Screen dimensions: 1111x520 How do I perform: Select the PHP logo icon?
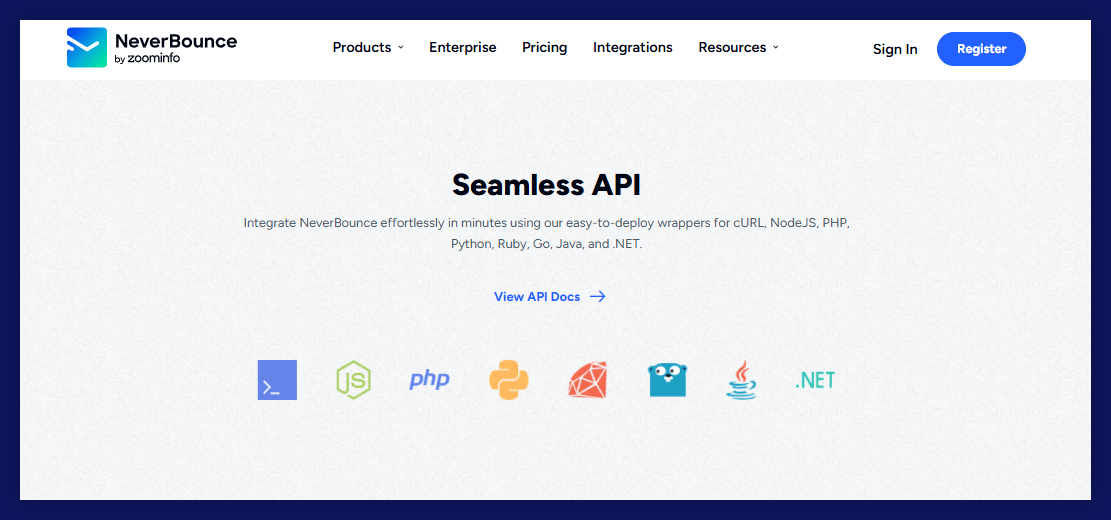coord(429,380)
